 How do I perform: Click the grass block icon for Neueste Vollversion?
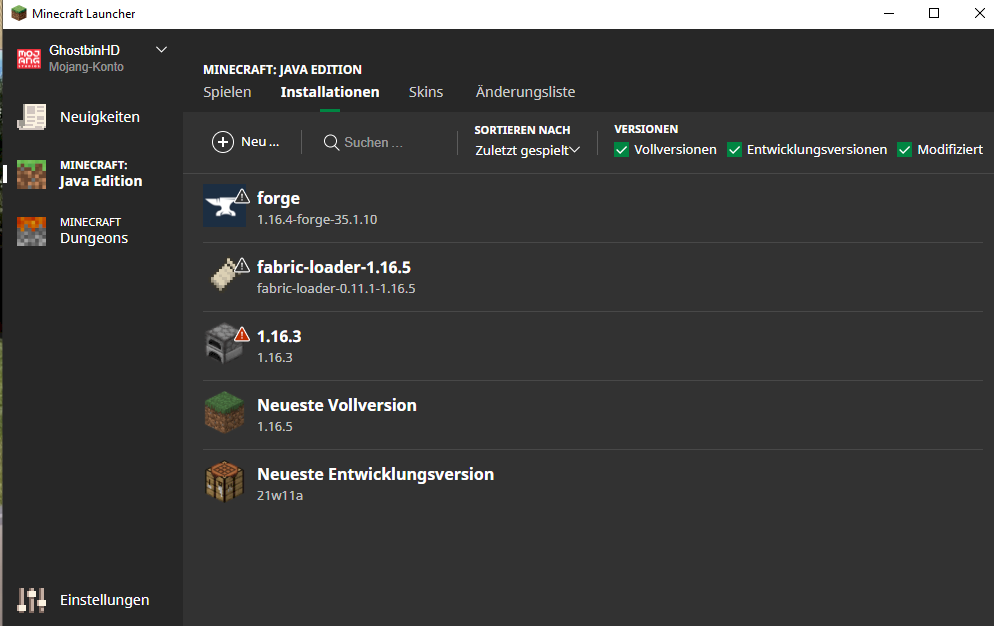tap(224, 413)
